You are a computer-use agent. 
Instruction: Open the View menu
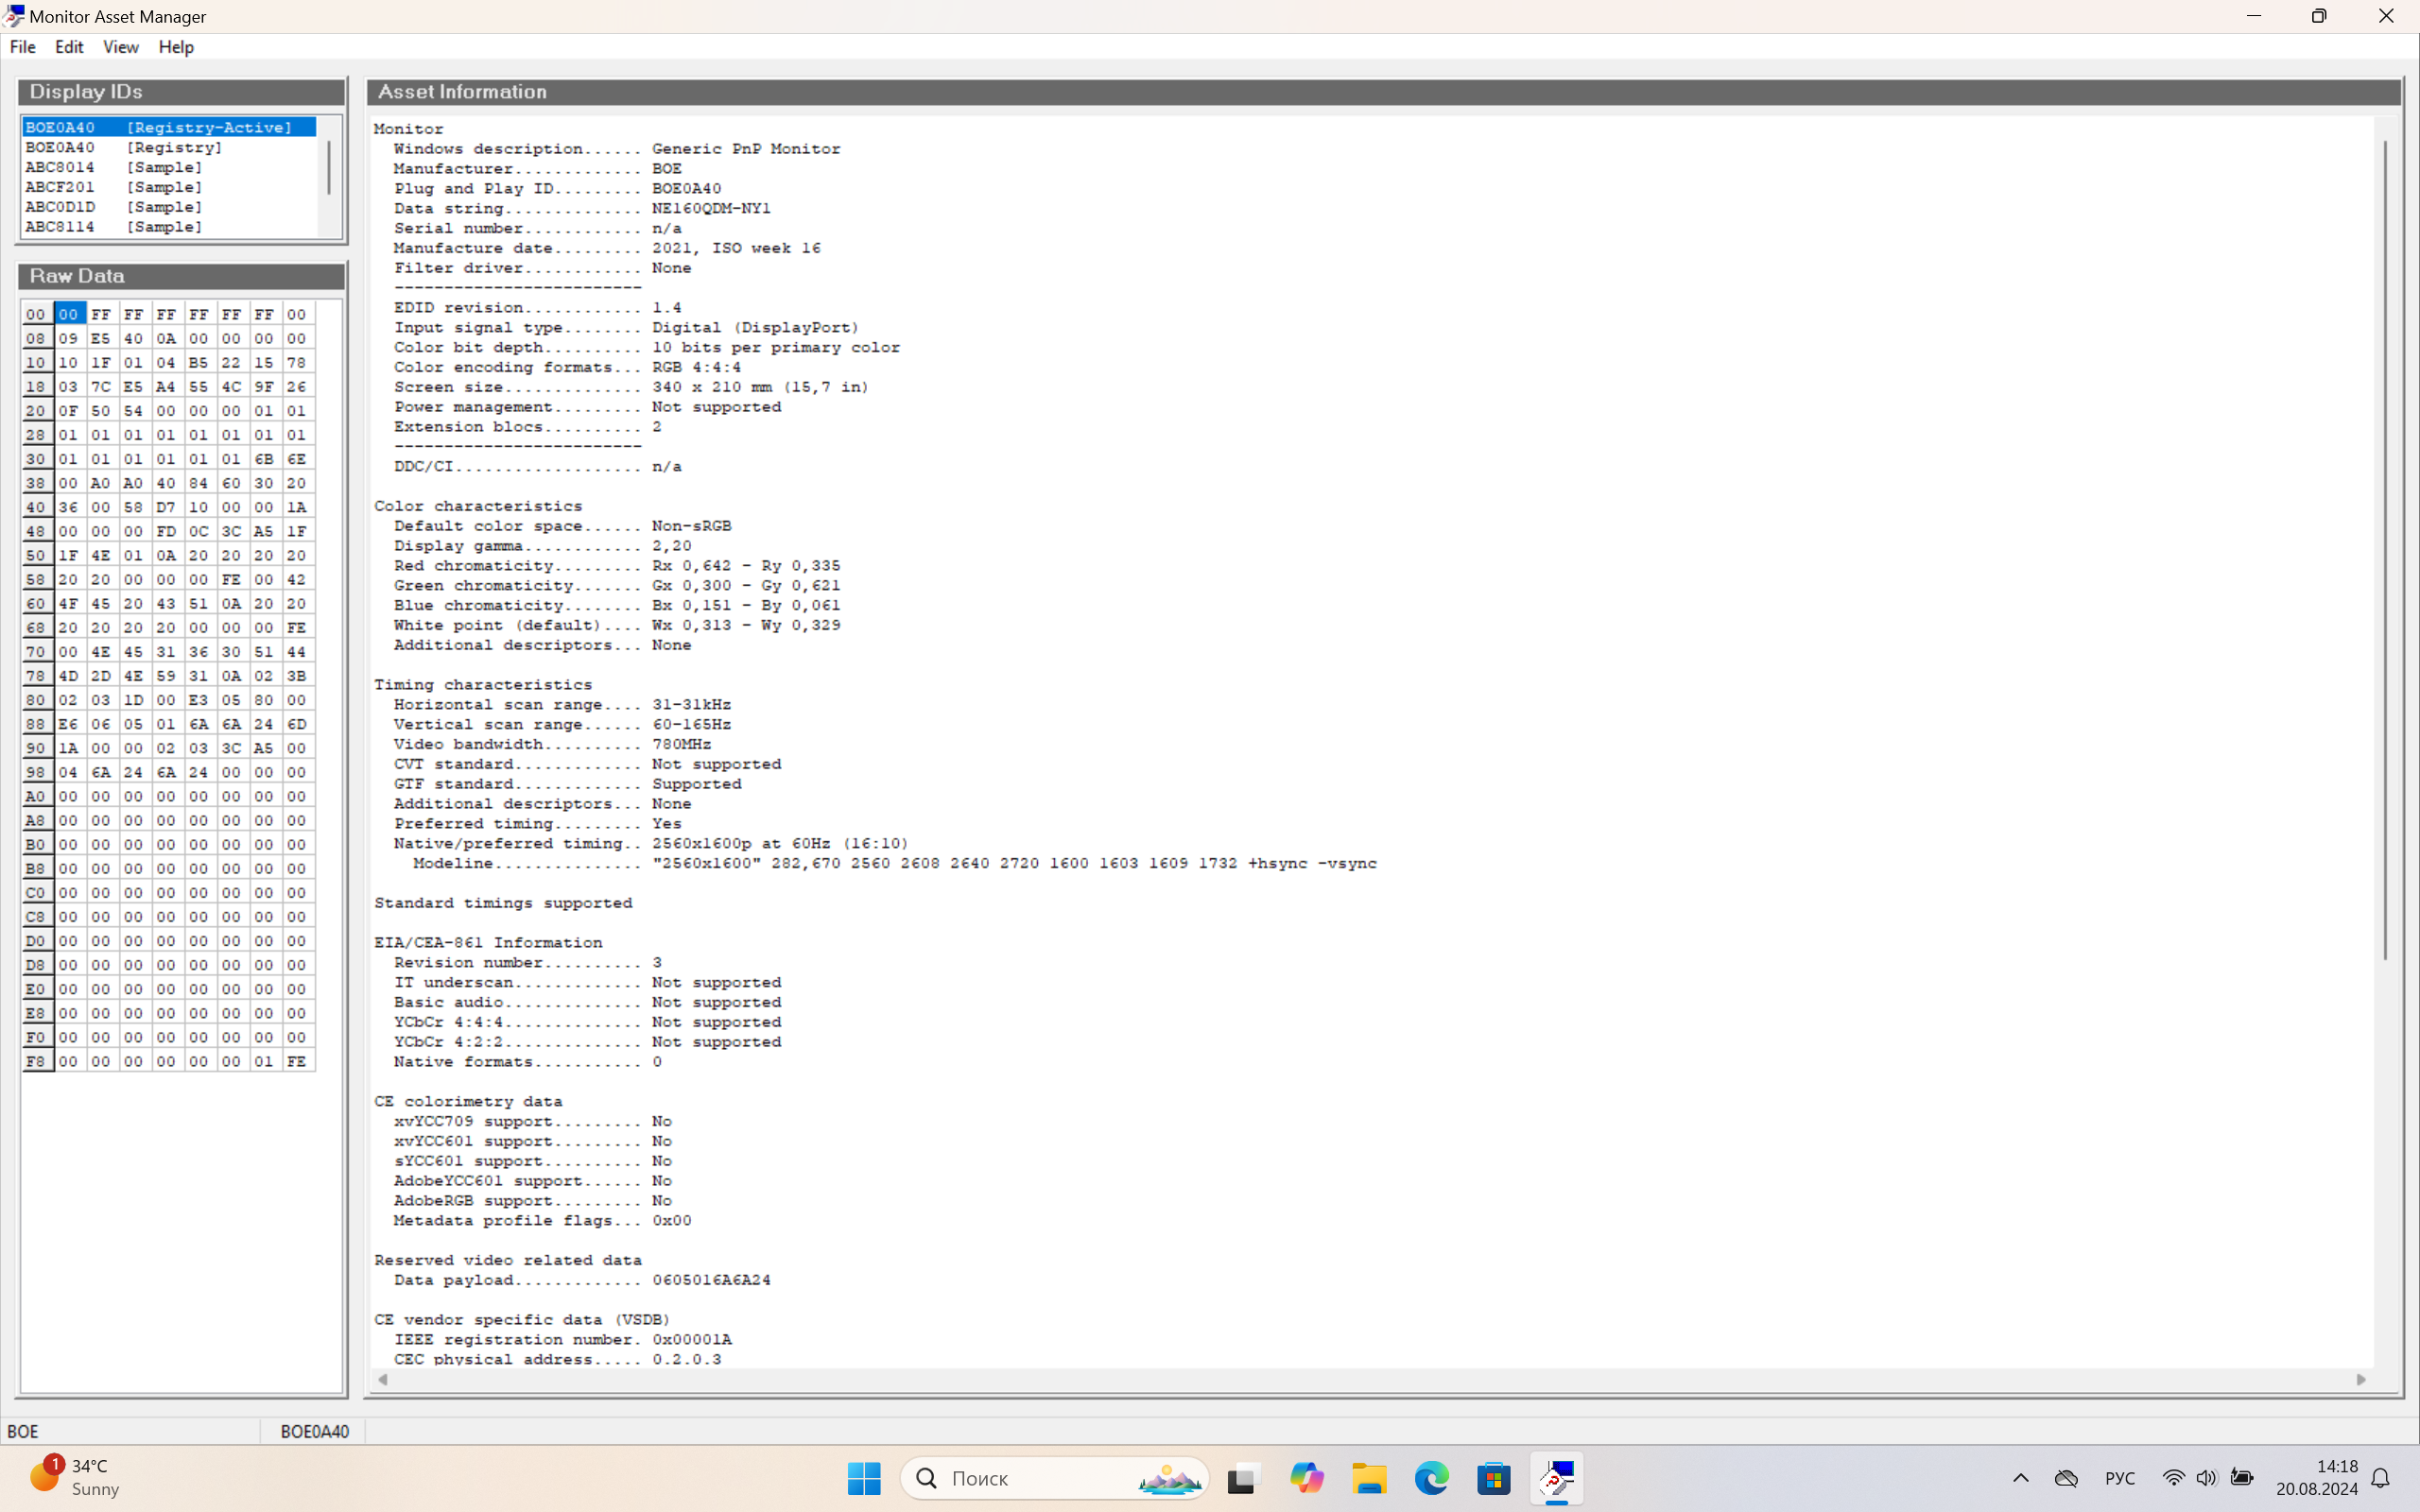point(120,47)
